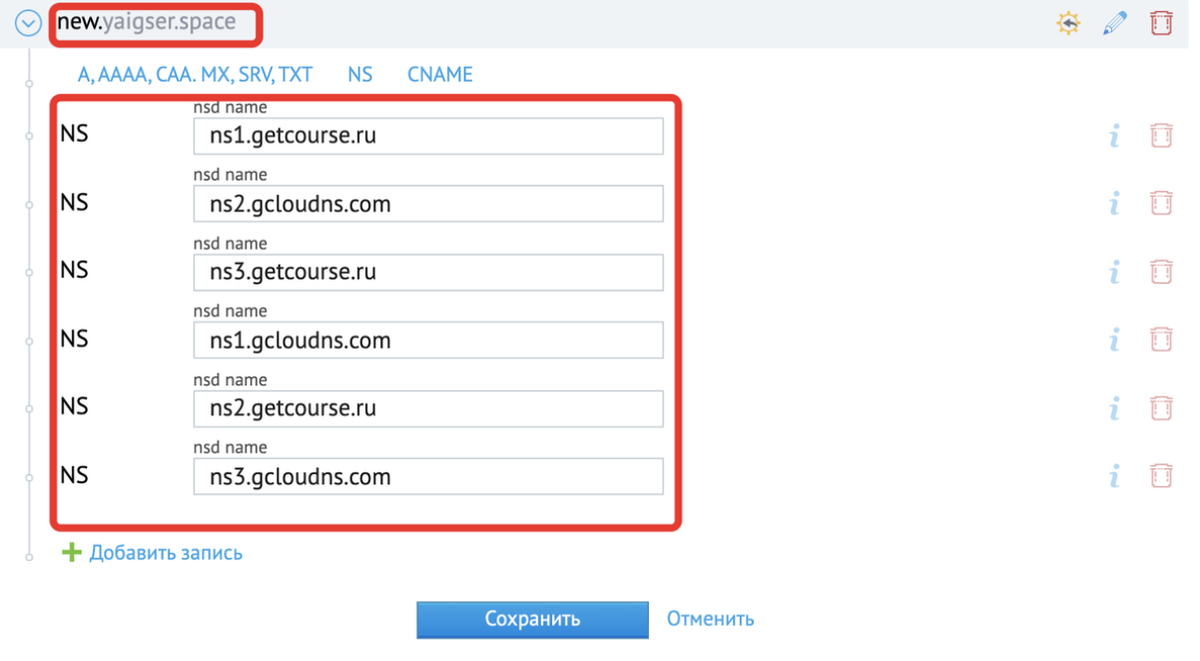Show info for ns3.getcourse.ru record
1200x661 pixels.
[1114, 271]
